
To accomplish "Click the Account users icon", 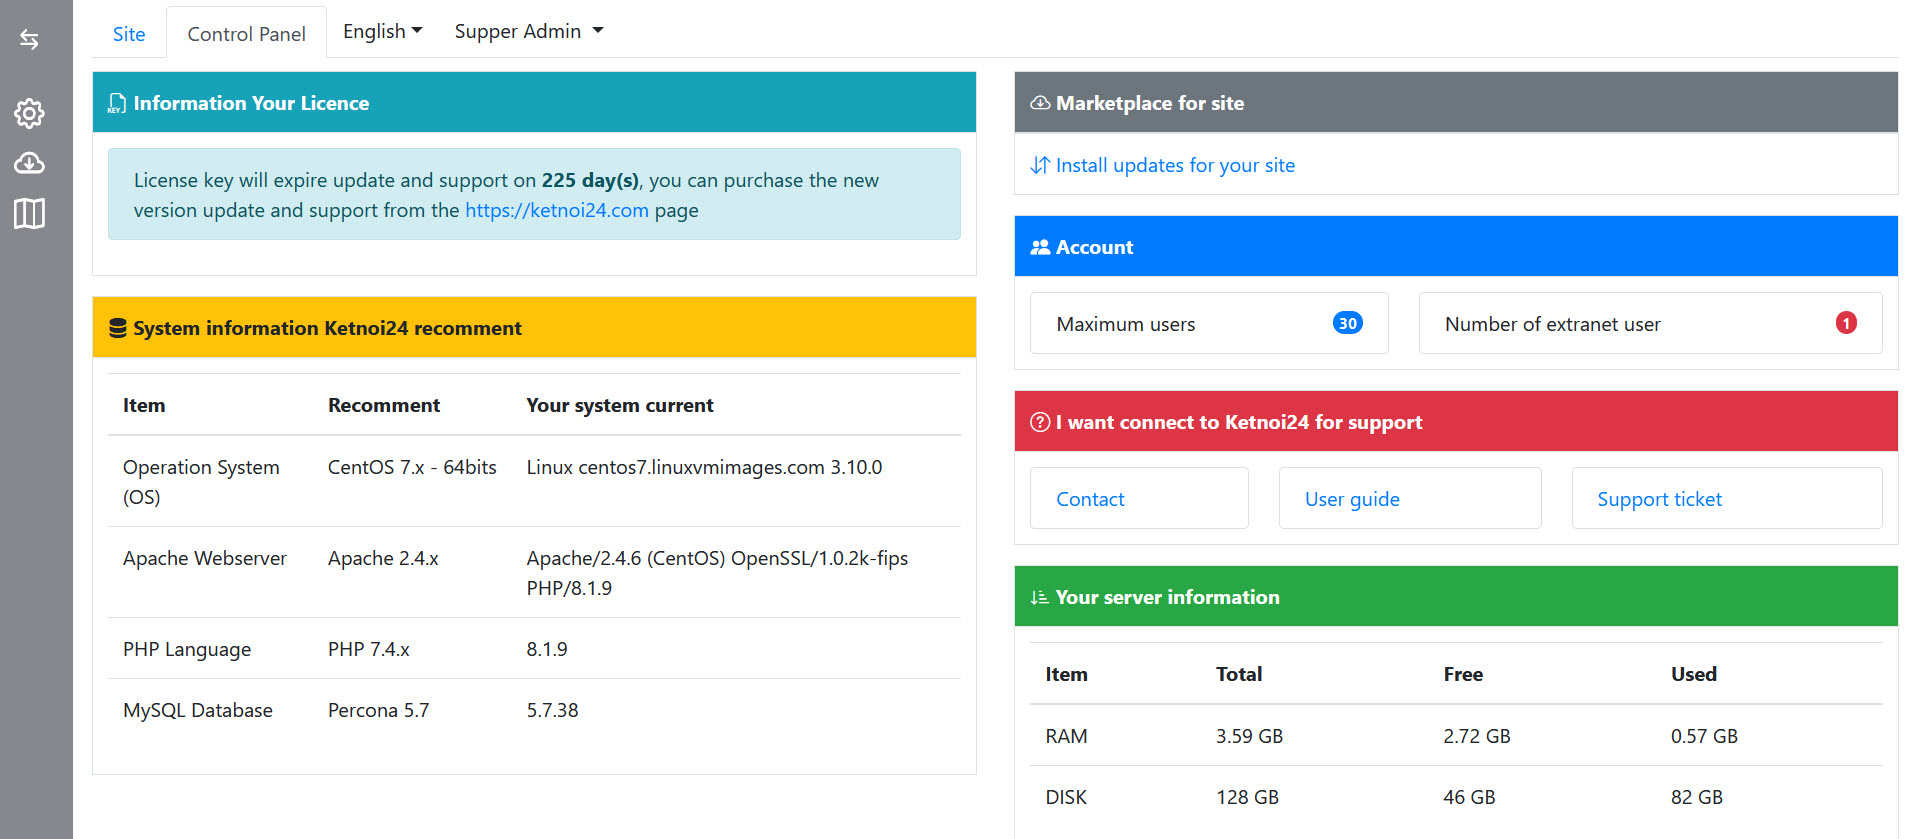I will (1040, 247).
